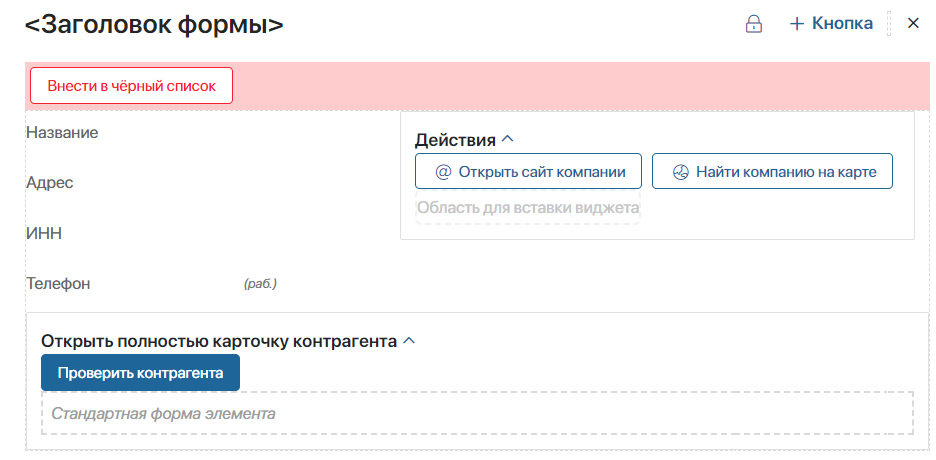Click the globe icon on map button
936x460 pixels.
pyautogui.click(x=681, y=172)
